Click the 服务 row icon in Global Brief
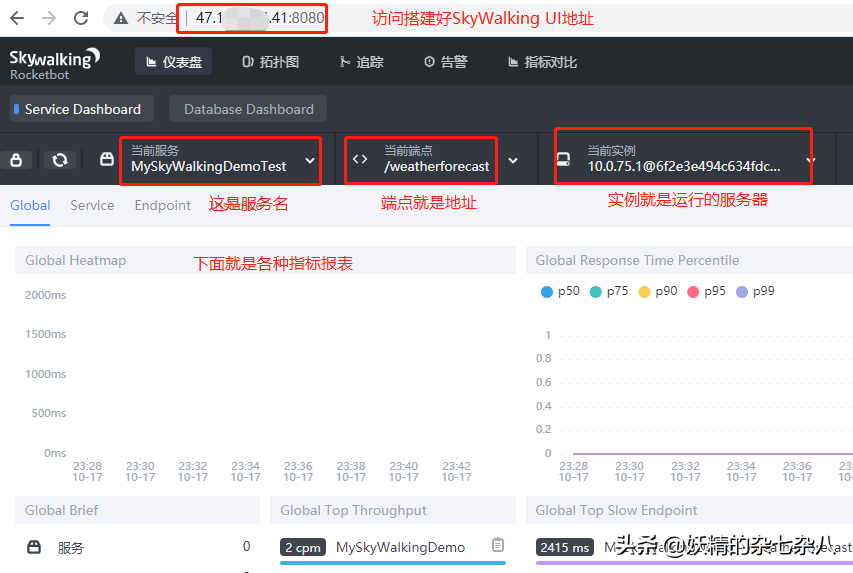Viewport: 853px width, 573px height. tap(34, 546)
